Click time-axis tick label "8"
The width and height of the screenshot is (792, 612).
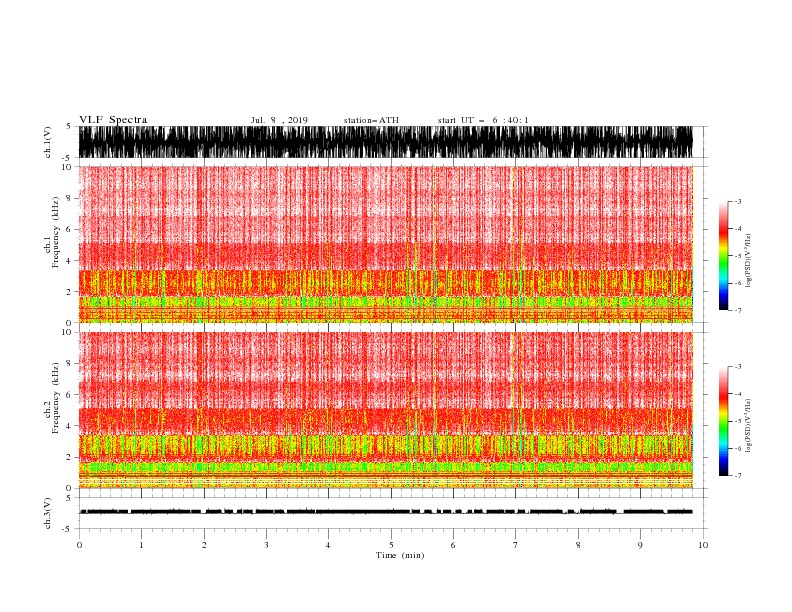[578, 545]
